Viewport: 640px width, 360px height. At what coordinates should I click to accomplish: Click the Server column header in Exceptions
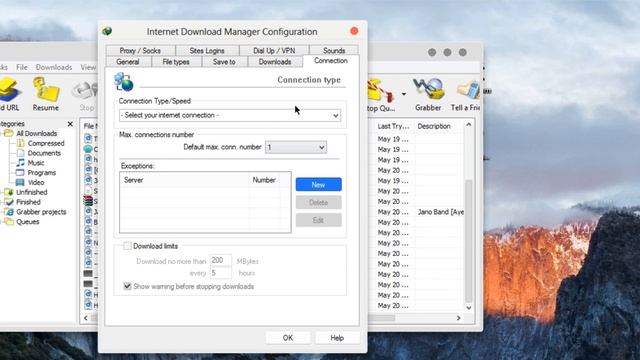(x=184, y=180)
